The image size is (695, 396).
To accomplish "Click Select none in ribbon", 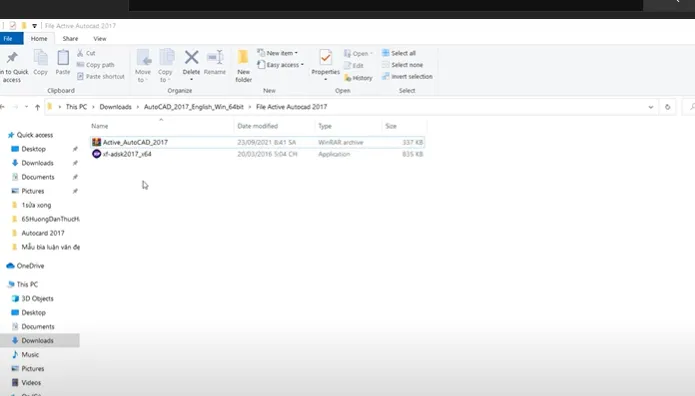I will click(x=402, y=65).
